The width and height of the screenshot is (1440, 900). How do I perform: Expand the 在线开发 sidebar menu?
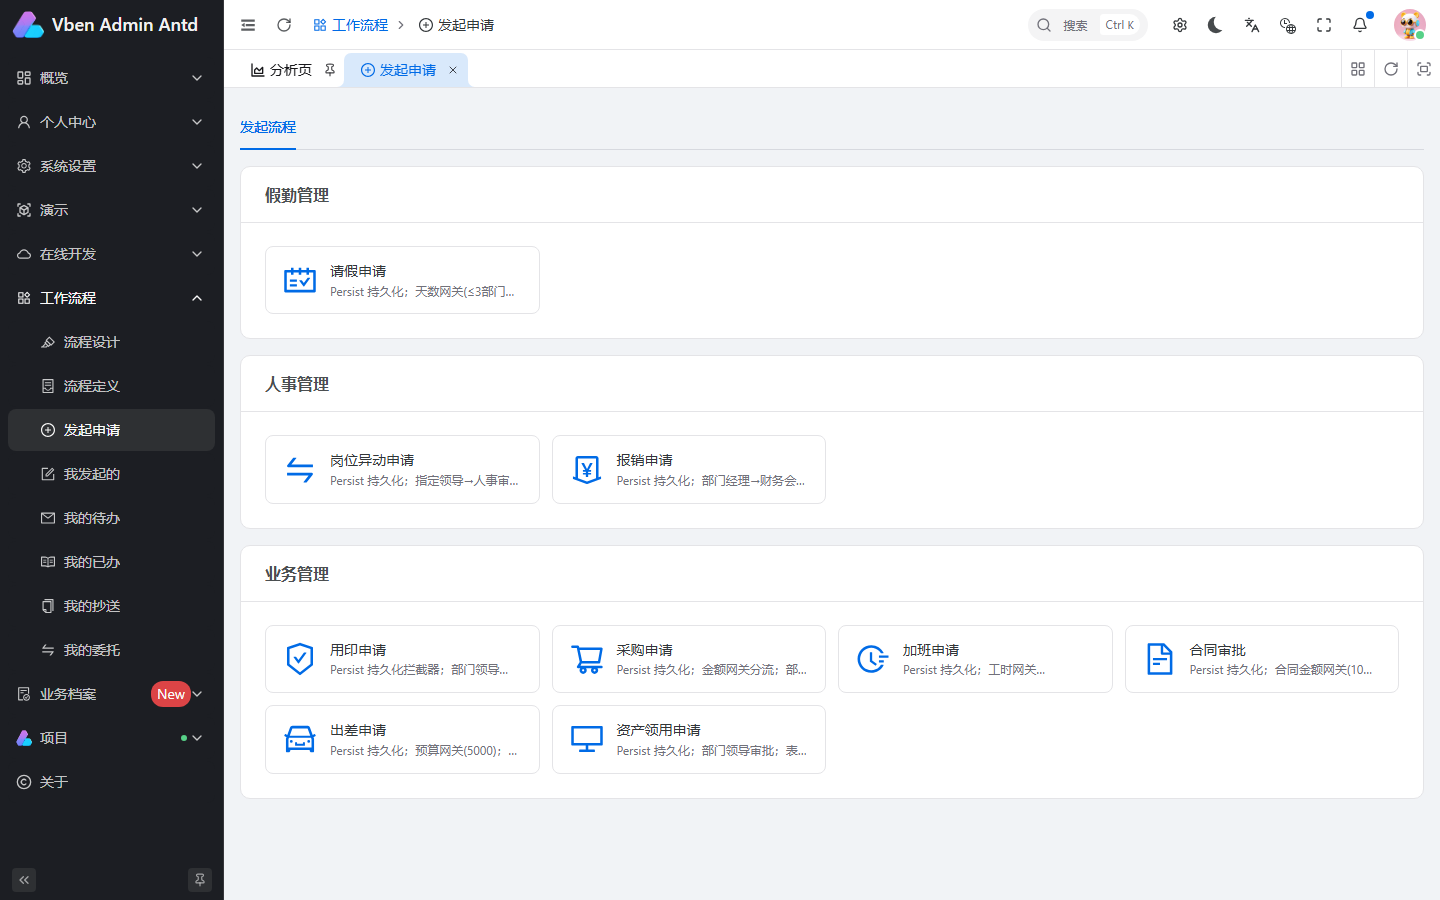[x=111, y=254]
